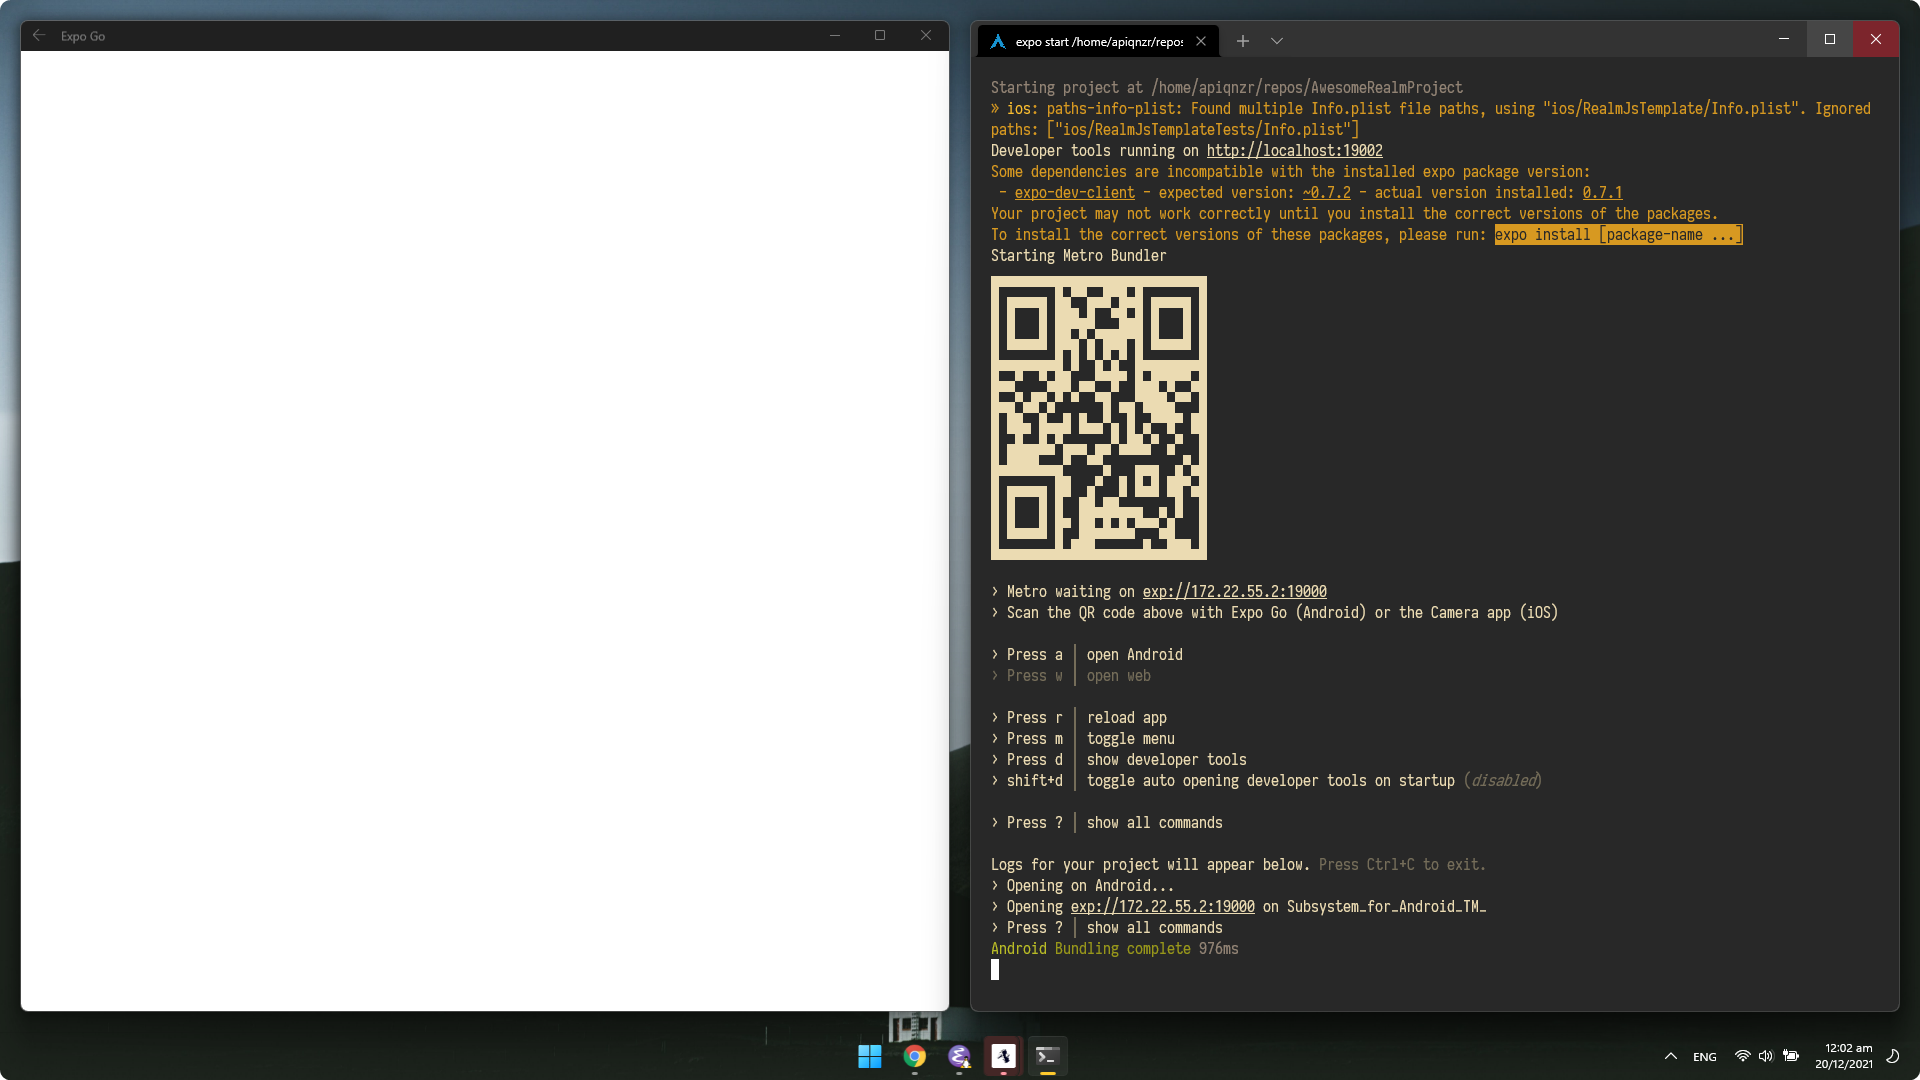The image size is (1920, 1080).
Task: Switch to Expo Go taskbar app
Action: pos(1003,1056)
